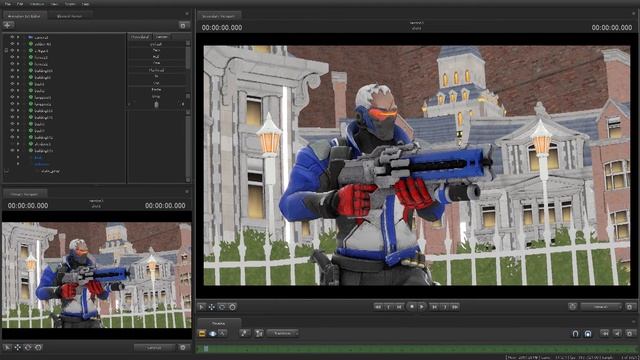Adjust the preset slider handle
The width and height of the screenshot is (640, 360).
[156, 105]
